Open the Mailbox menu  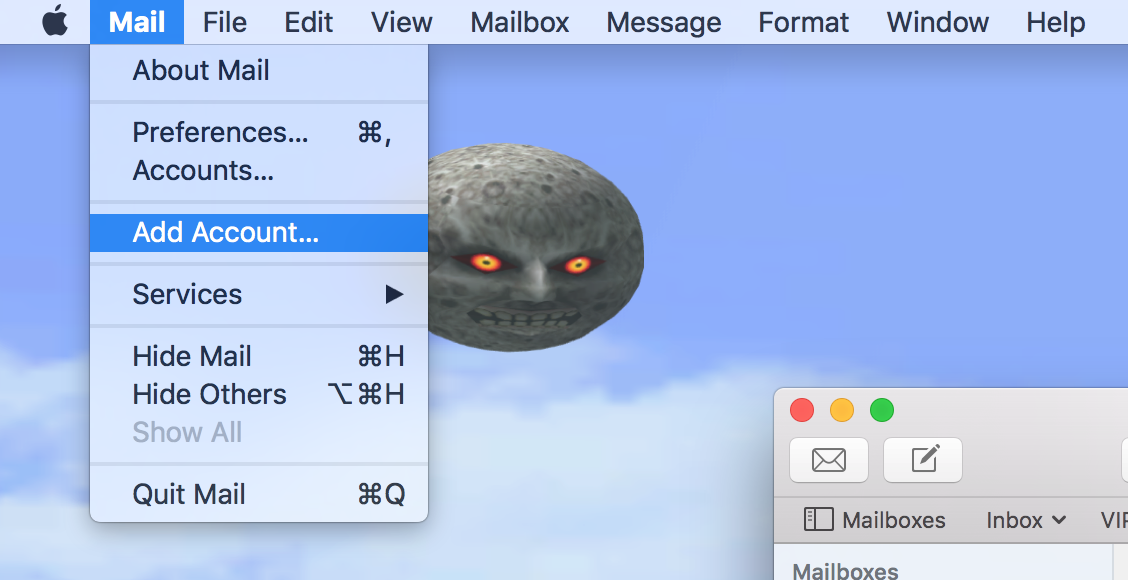pos(519,22)
